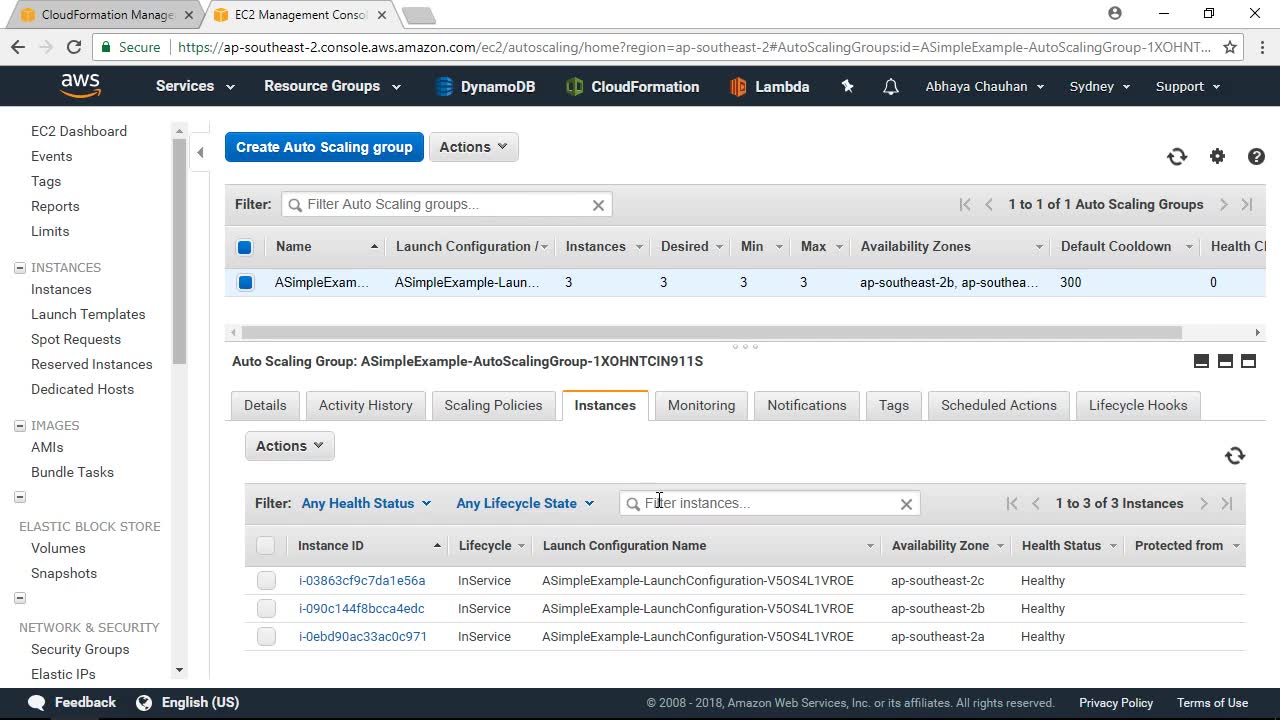Switch to the Activity History tab
This screenshot has width=1280, height=720.
365,405
